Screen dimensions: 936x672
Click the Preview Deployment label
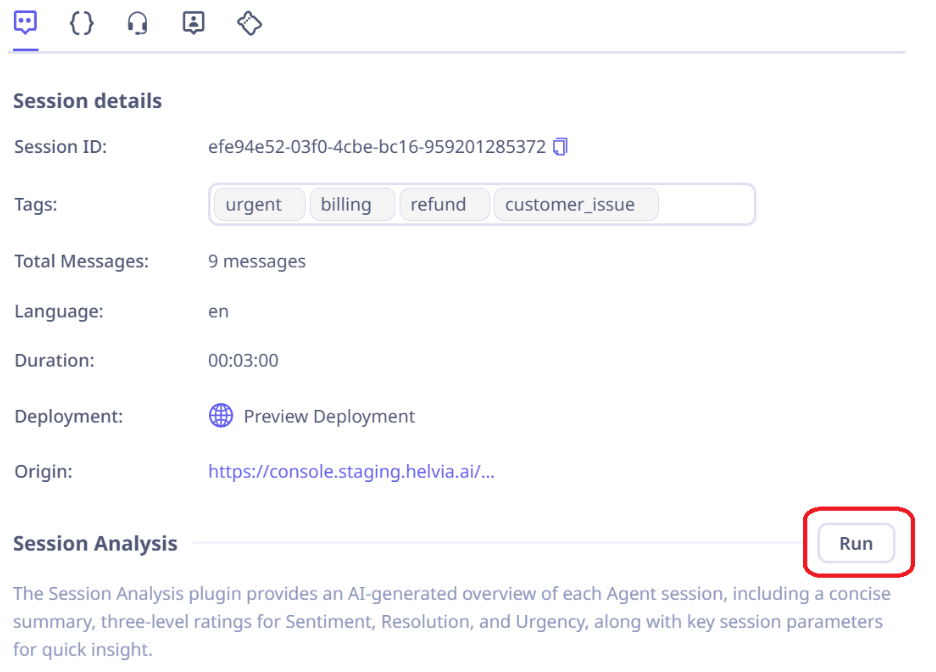(329, 416)
